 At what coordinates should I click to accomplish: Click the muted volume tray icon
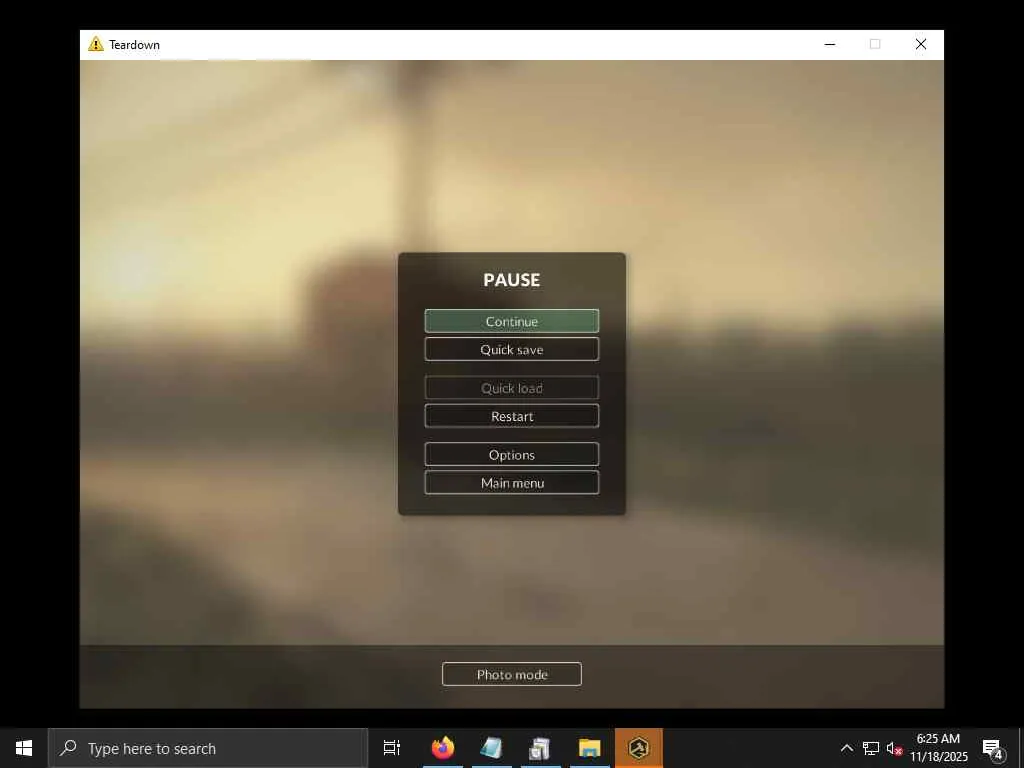894,748
